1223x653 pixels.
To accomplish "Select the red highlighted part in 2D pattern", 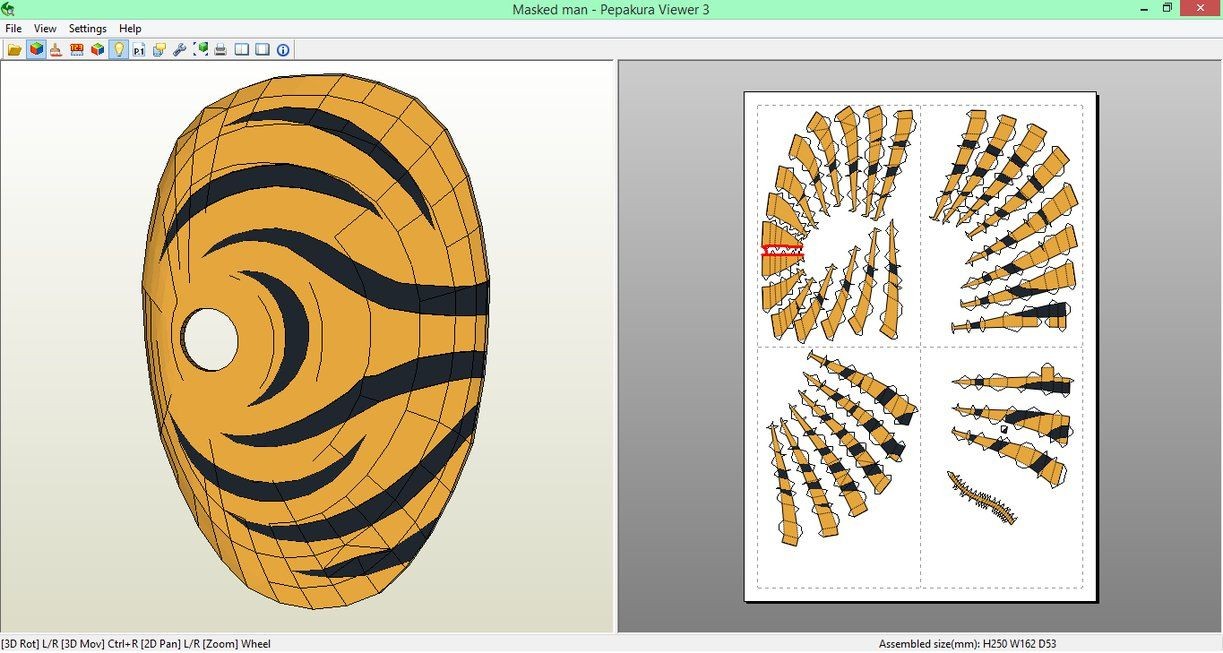I will (x=782, y=250).
